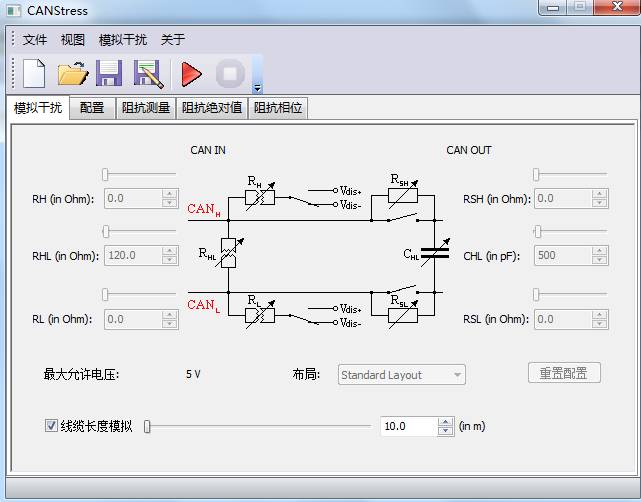Image resolution: width=641 pixels, height=502 pixels.
Task: Expand the toolbar overflow arrow
Action: pos(257,88)
